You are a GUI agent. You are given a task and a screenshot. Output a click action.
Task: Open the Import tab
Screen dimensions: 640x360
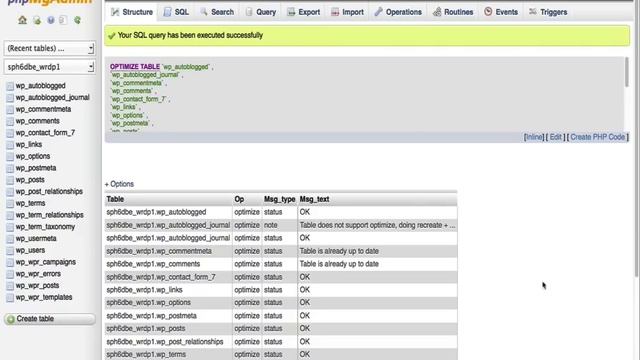coord(347,12)
